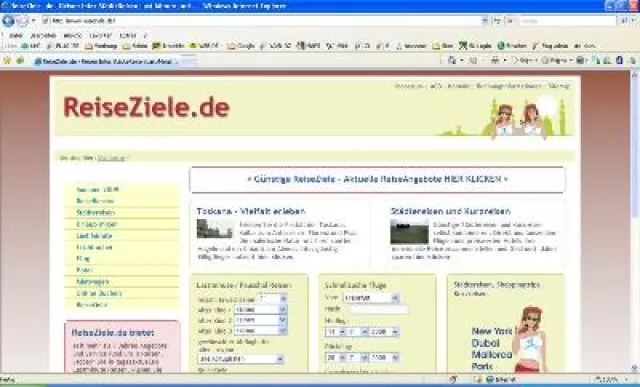Open the Hotel sidebar link

[x=84, y=270]
